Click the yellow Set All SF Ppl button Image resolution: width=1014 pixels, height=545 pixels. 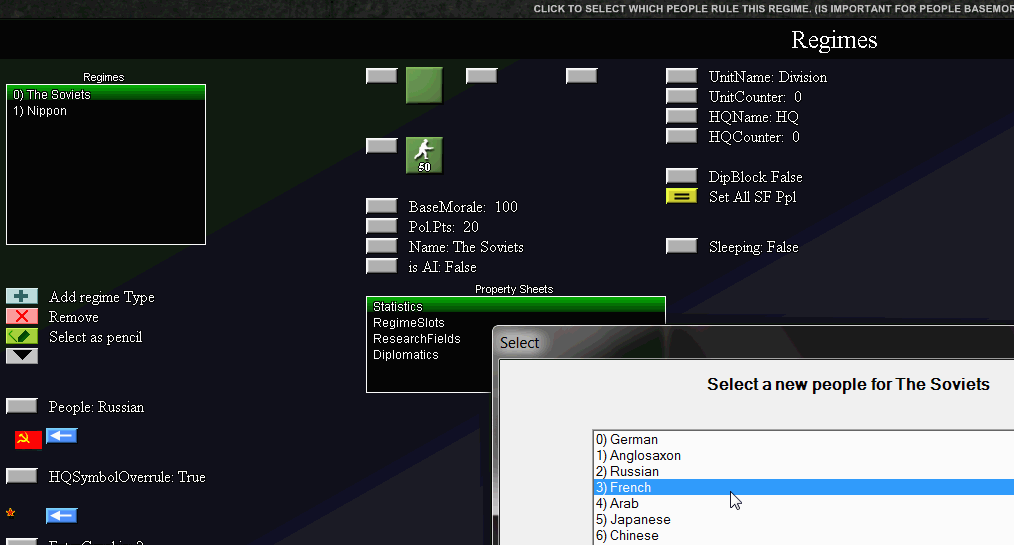(682, 196)
